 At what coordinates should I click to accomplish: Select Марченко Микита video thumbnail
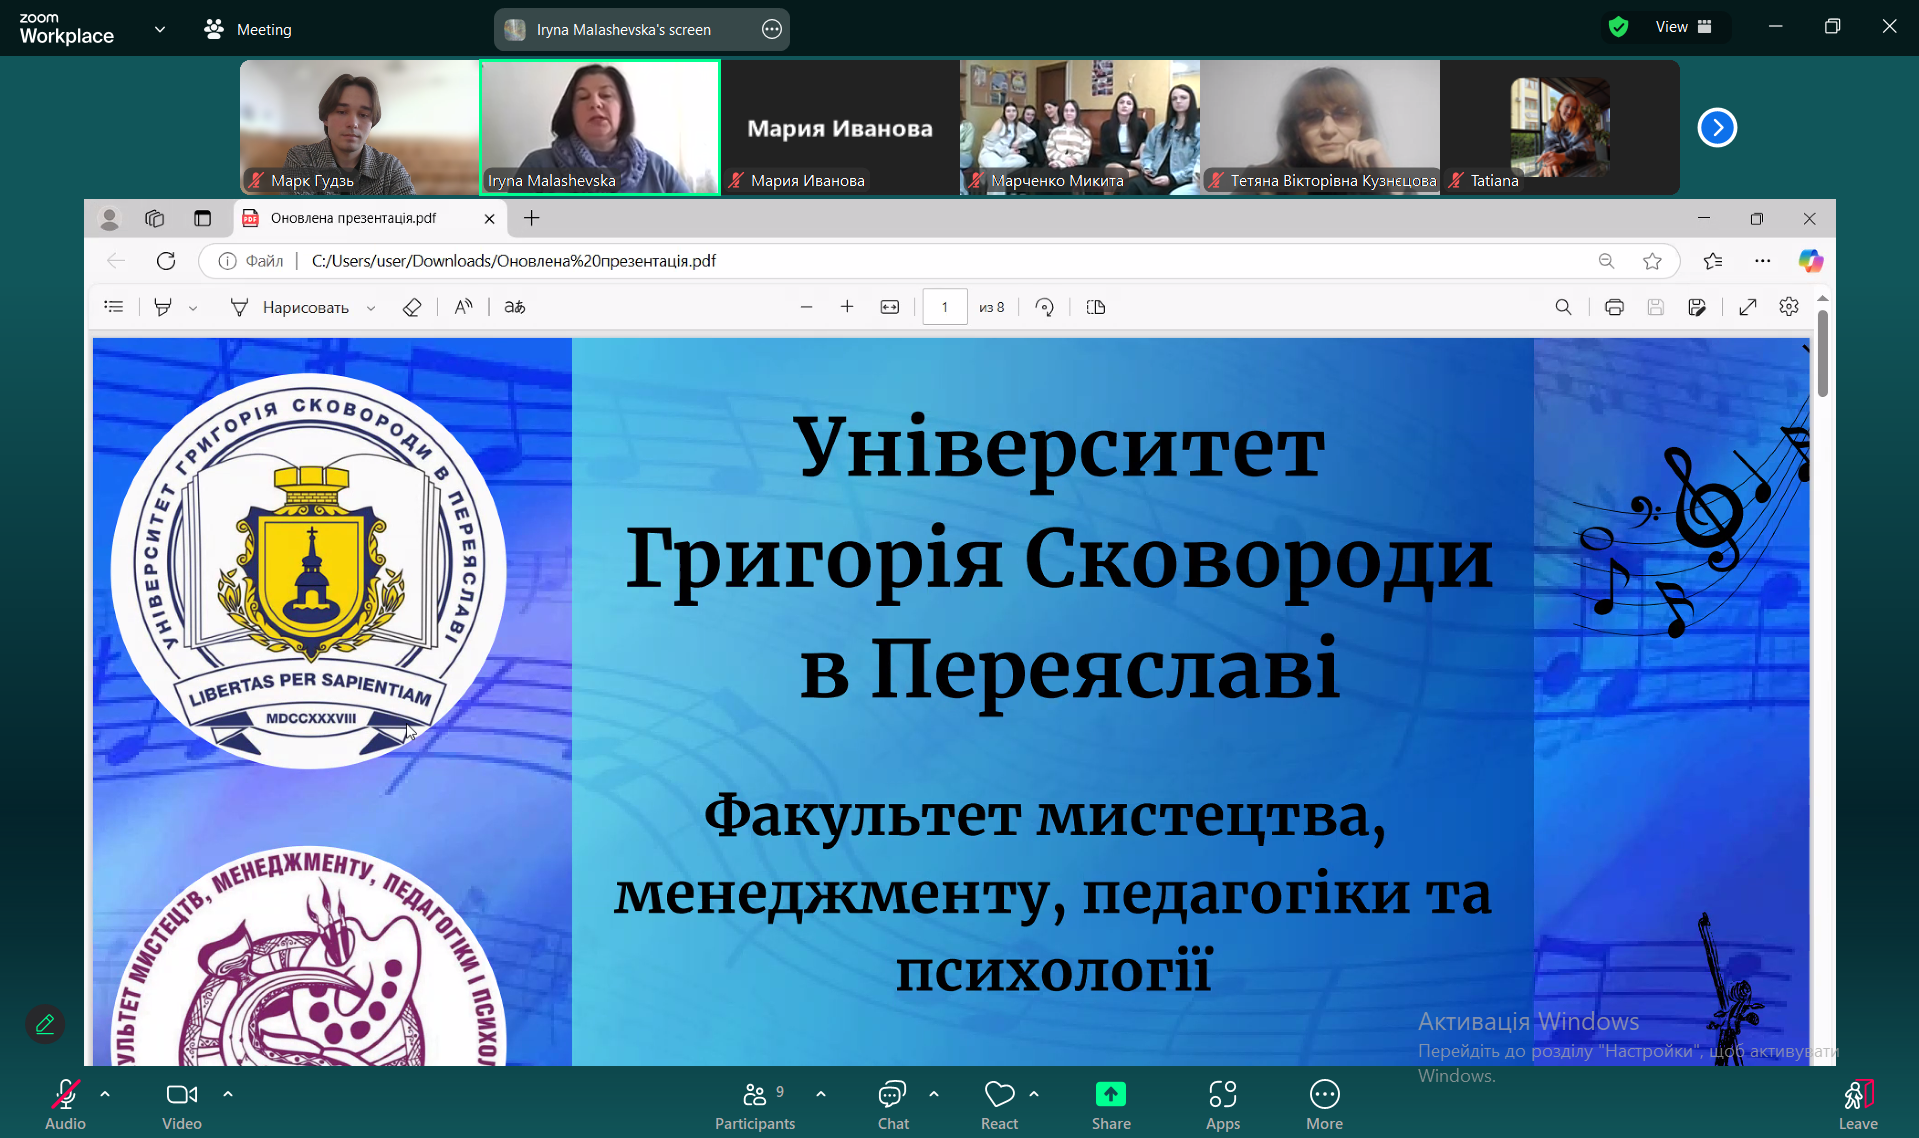pyautogui.click(x=1080, y=127)
